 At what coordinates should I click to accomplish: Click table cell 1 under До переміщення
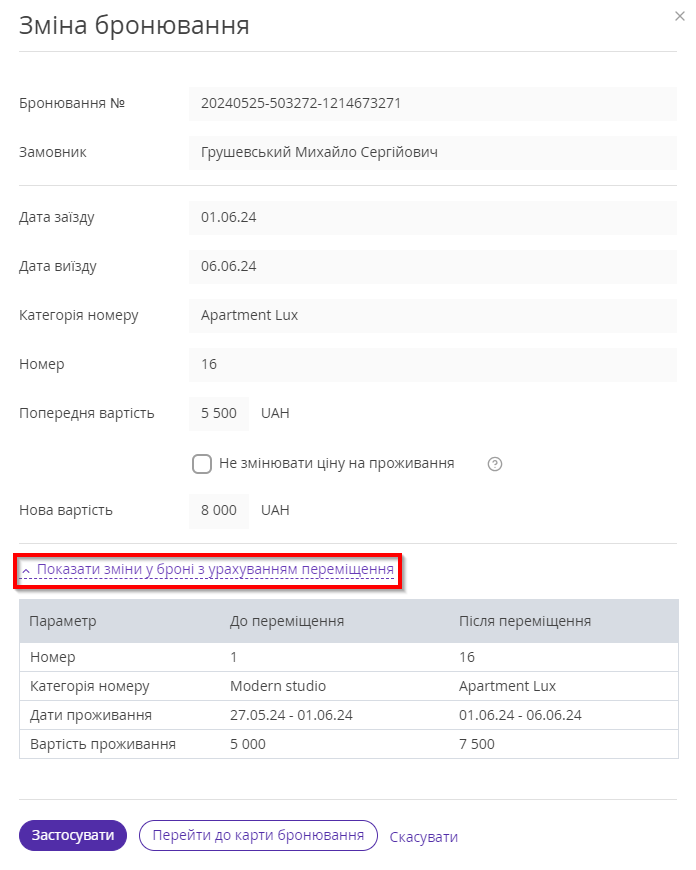[x=233, y=657]
